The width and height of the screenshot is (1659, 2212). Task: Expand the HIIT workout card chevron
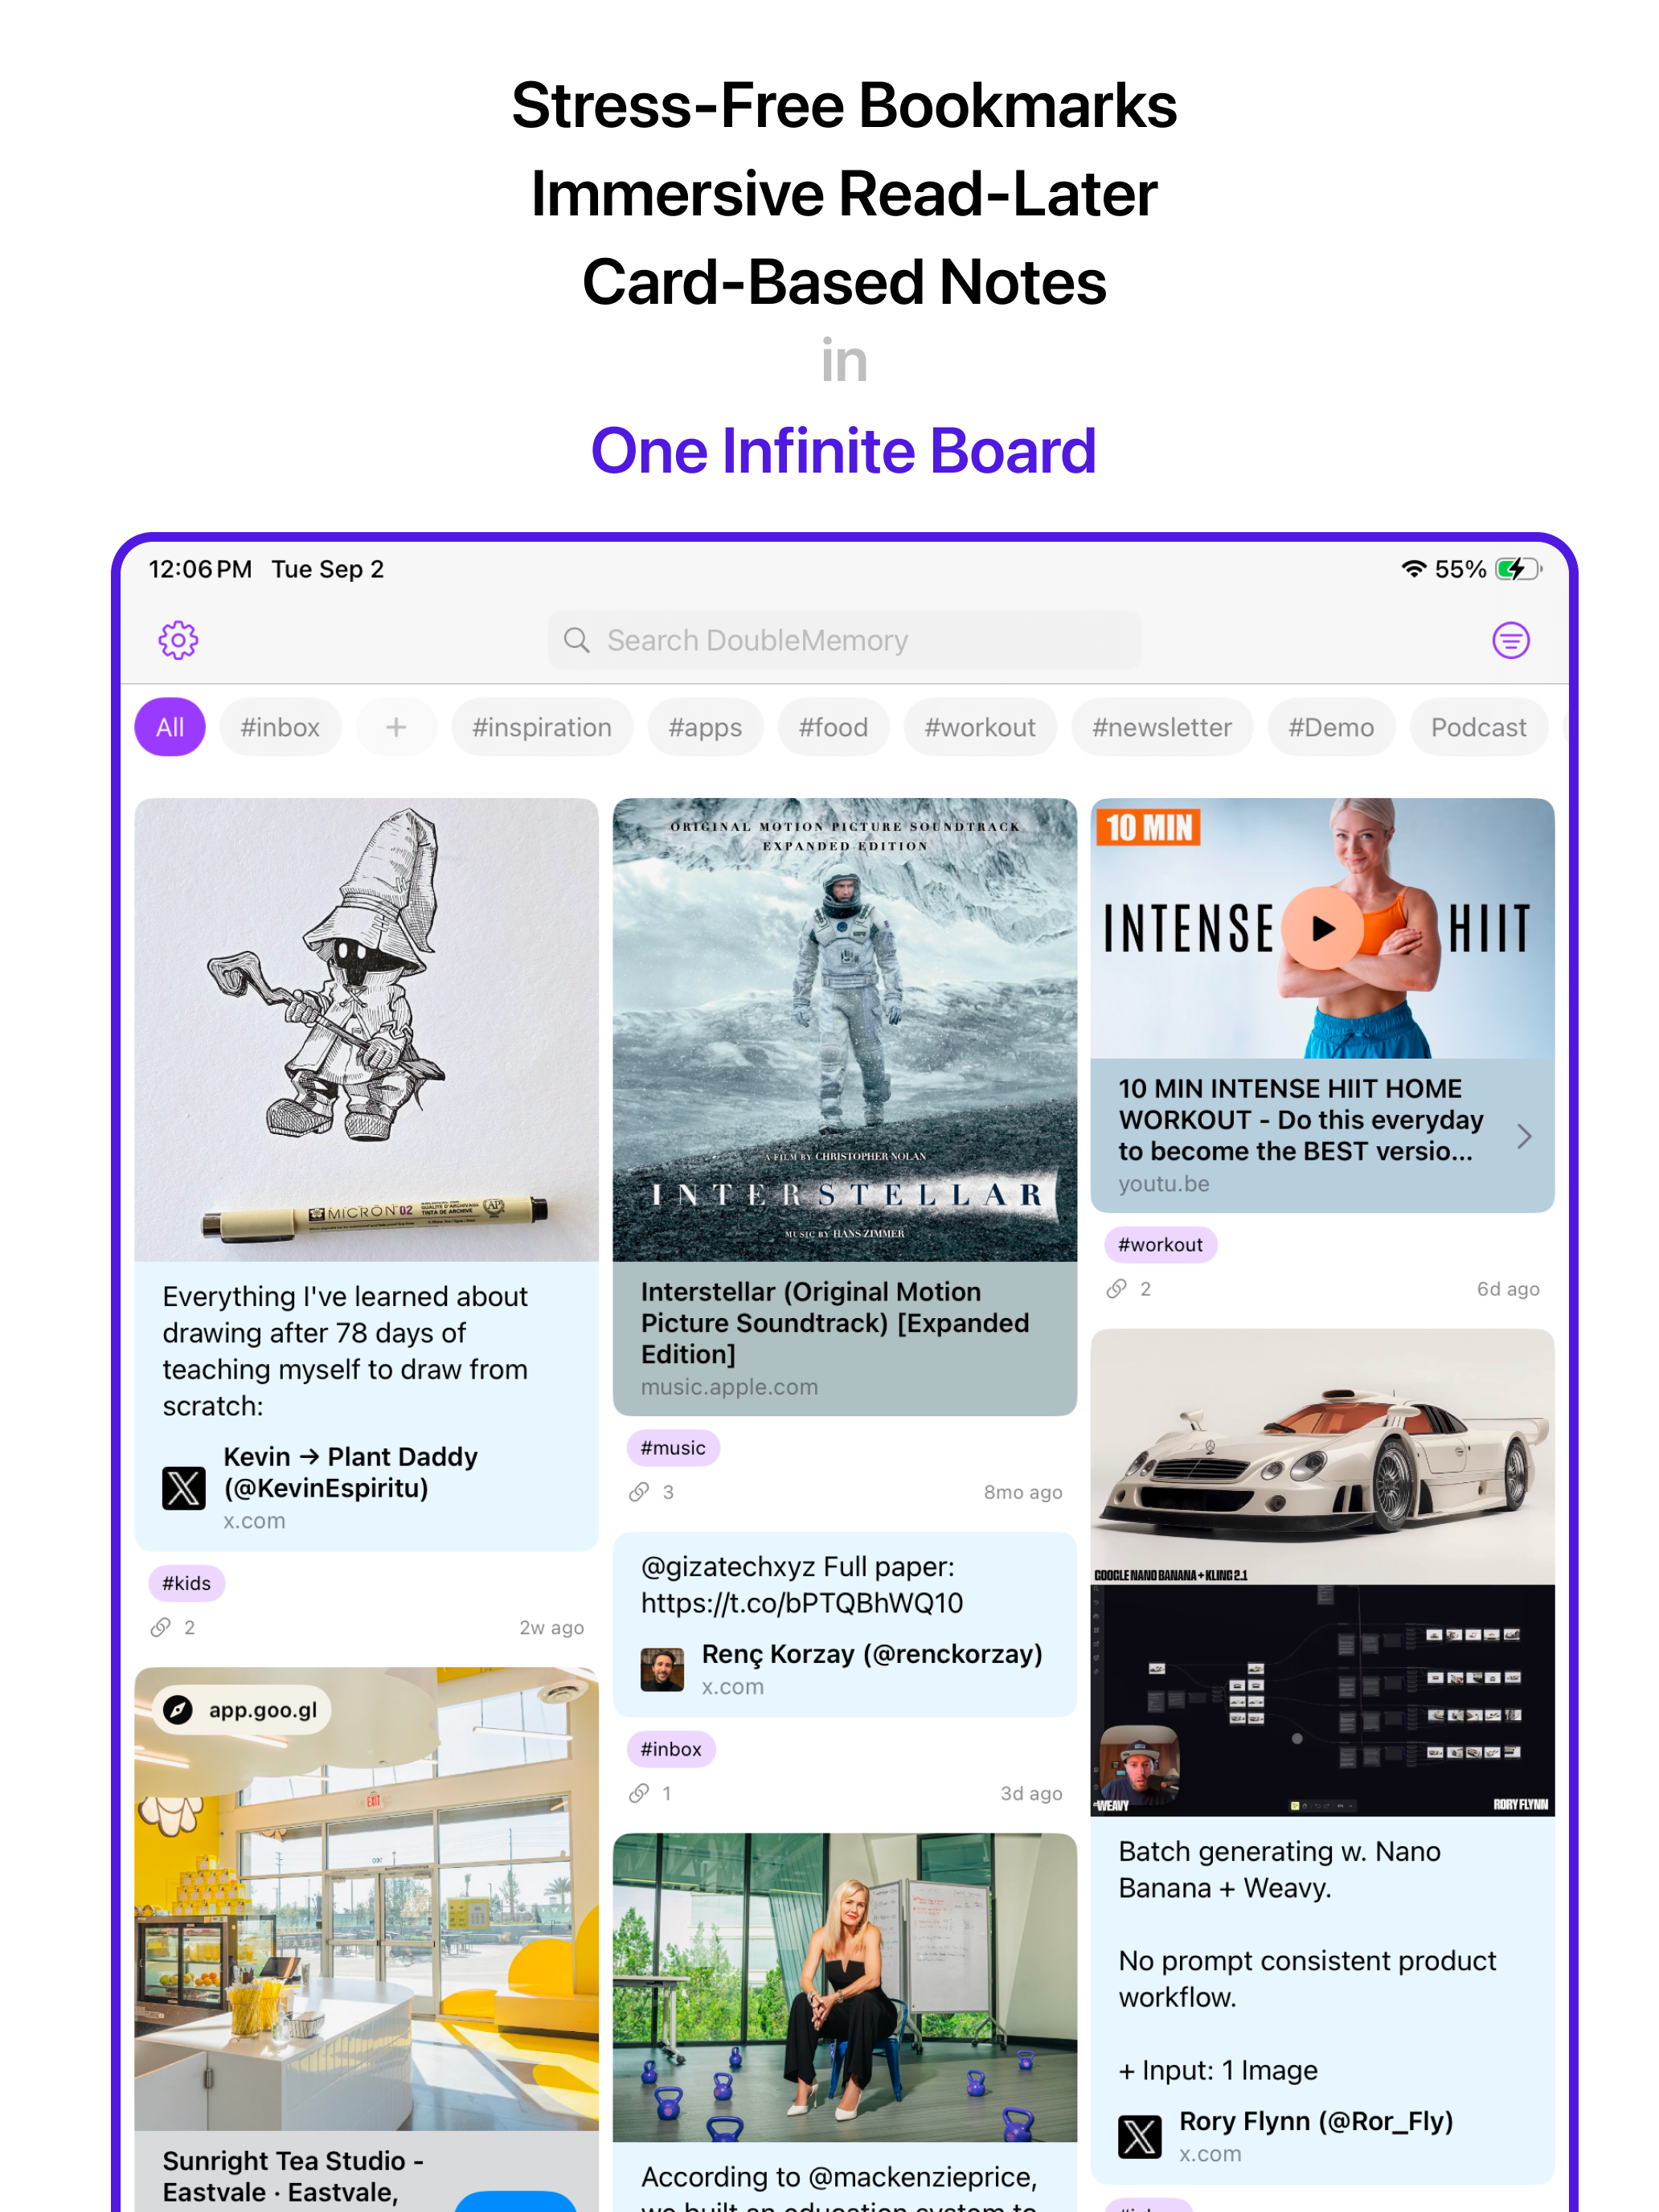1523,1136
